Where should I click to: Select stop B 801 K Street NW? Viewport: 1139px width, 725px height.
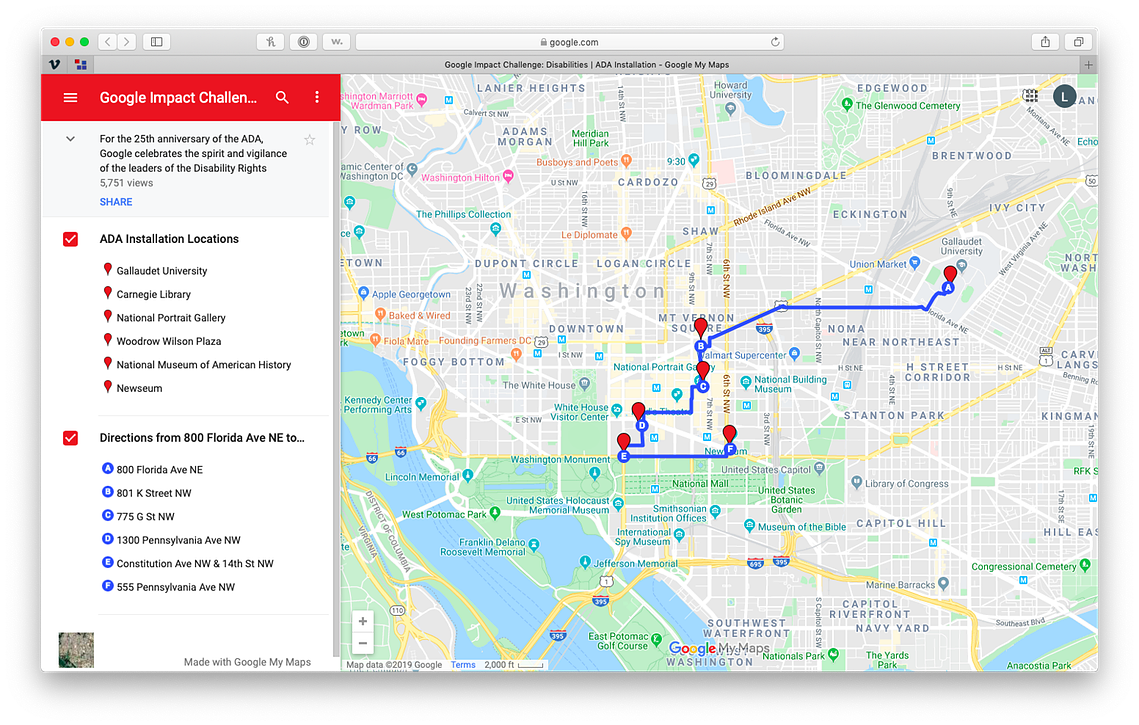tap(153, 493)
